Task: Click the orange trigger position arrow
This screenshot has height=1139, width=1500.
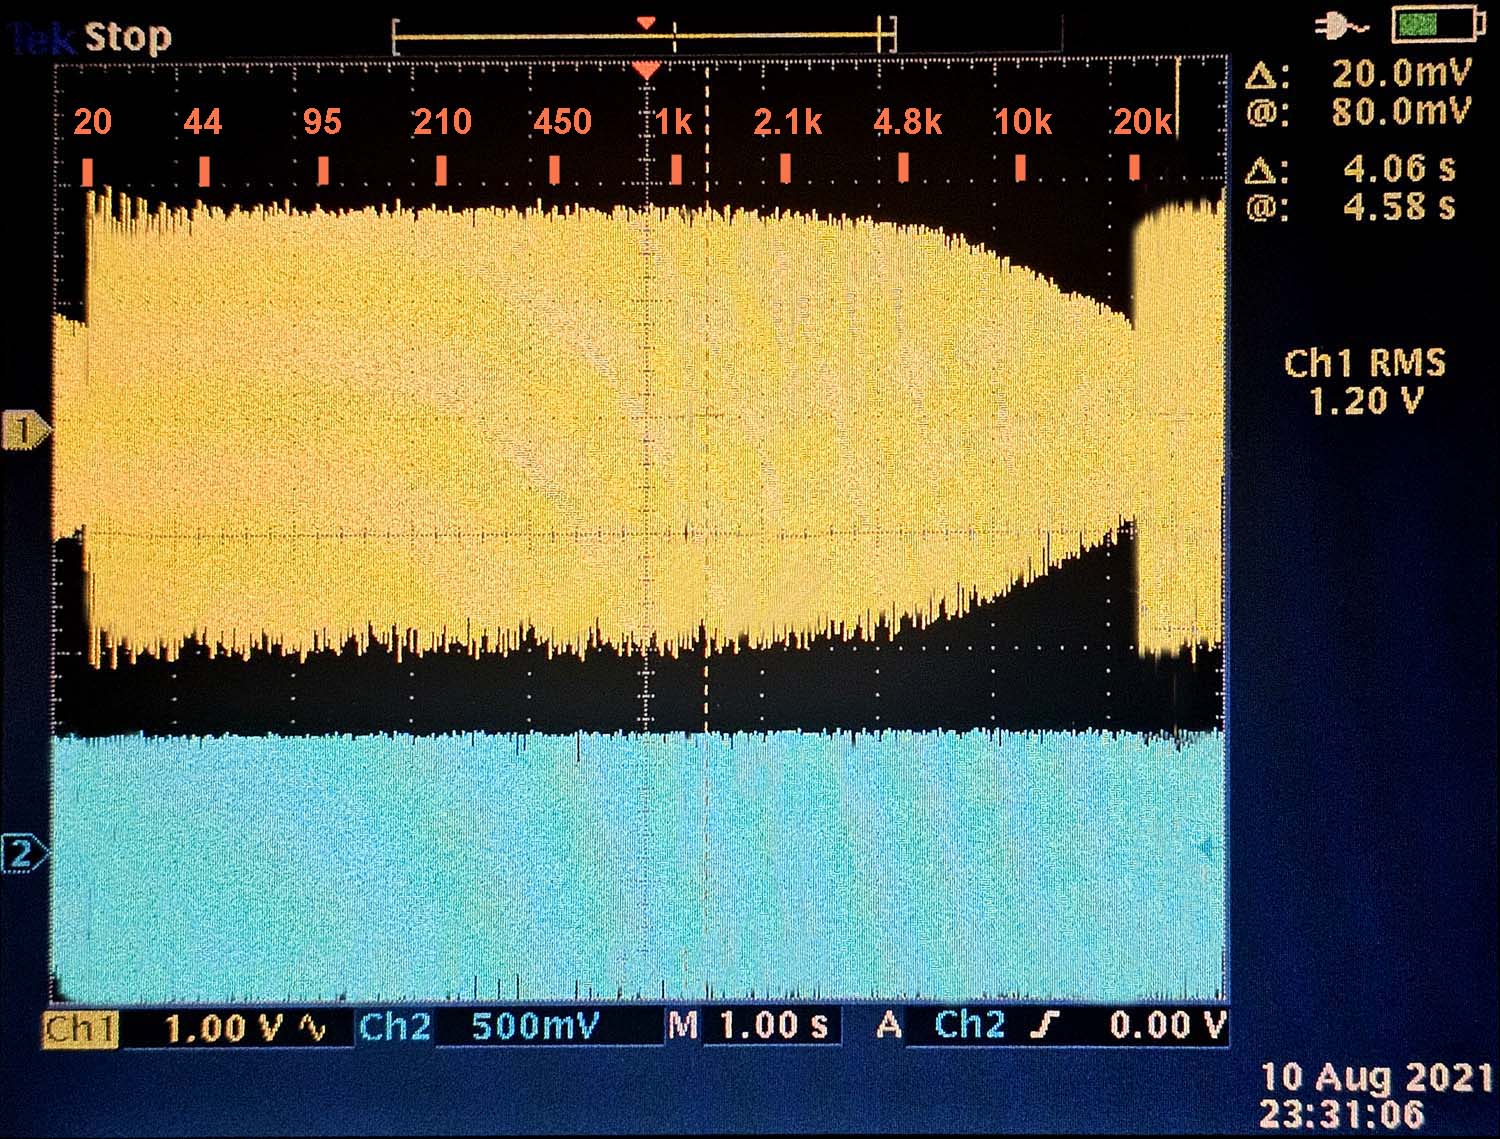Action: click(647, 70)
